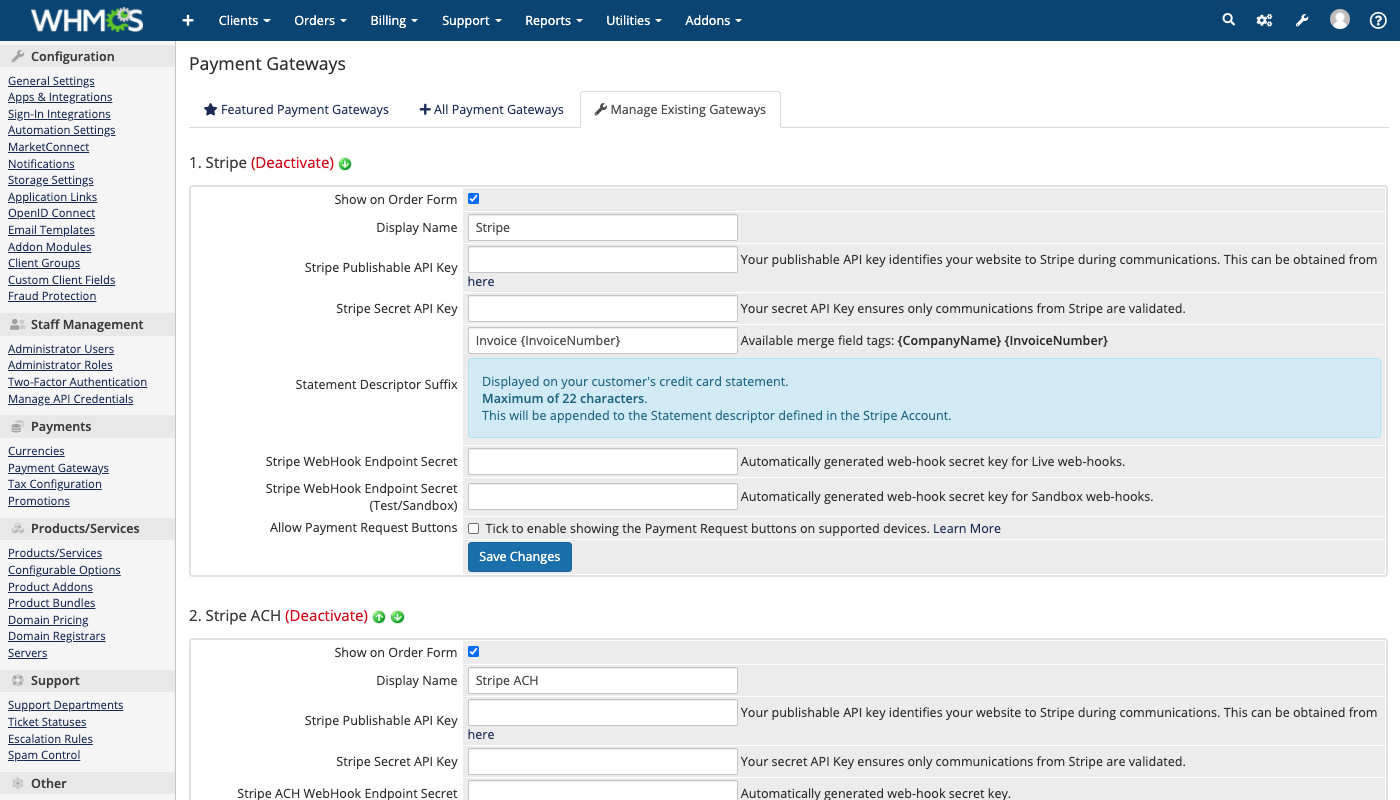This screenshot has height=800, width=1400.
Task: Open the user avatar account icon
Action: 1340,20
